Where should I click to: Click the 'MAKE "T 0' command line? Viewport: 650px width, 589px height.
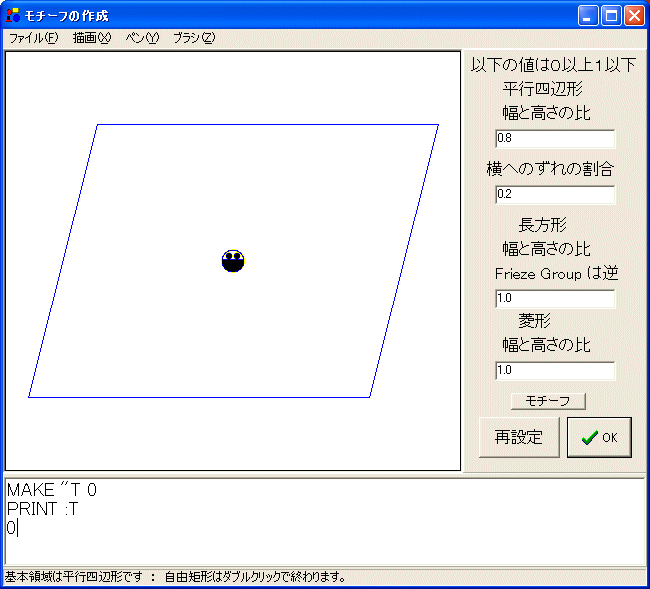click(52, 490)
